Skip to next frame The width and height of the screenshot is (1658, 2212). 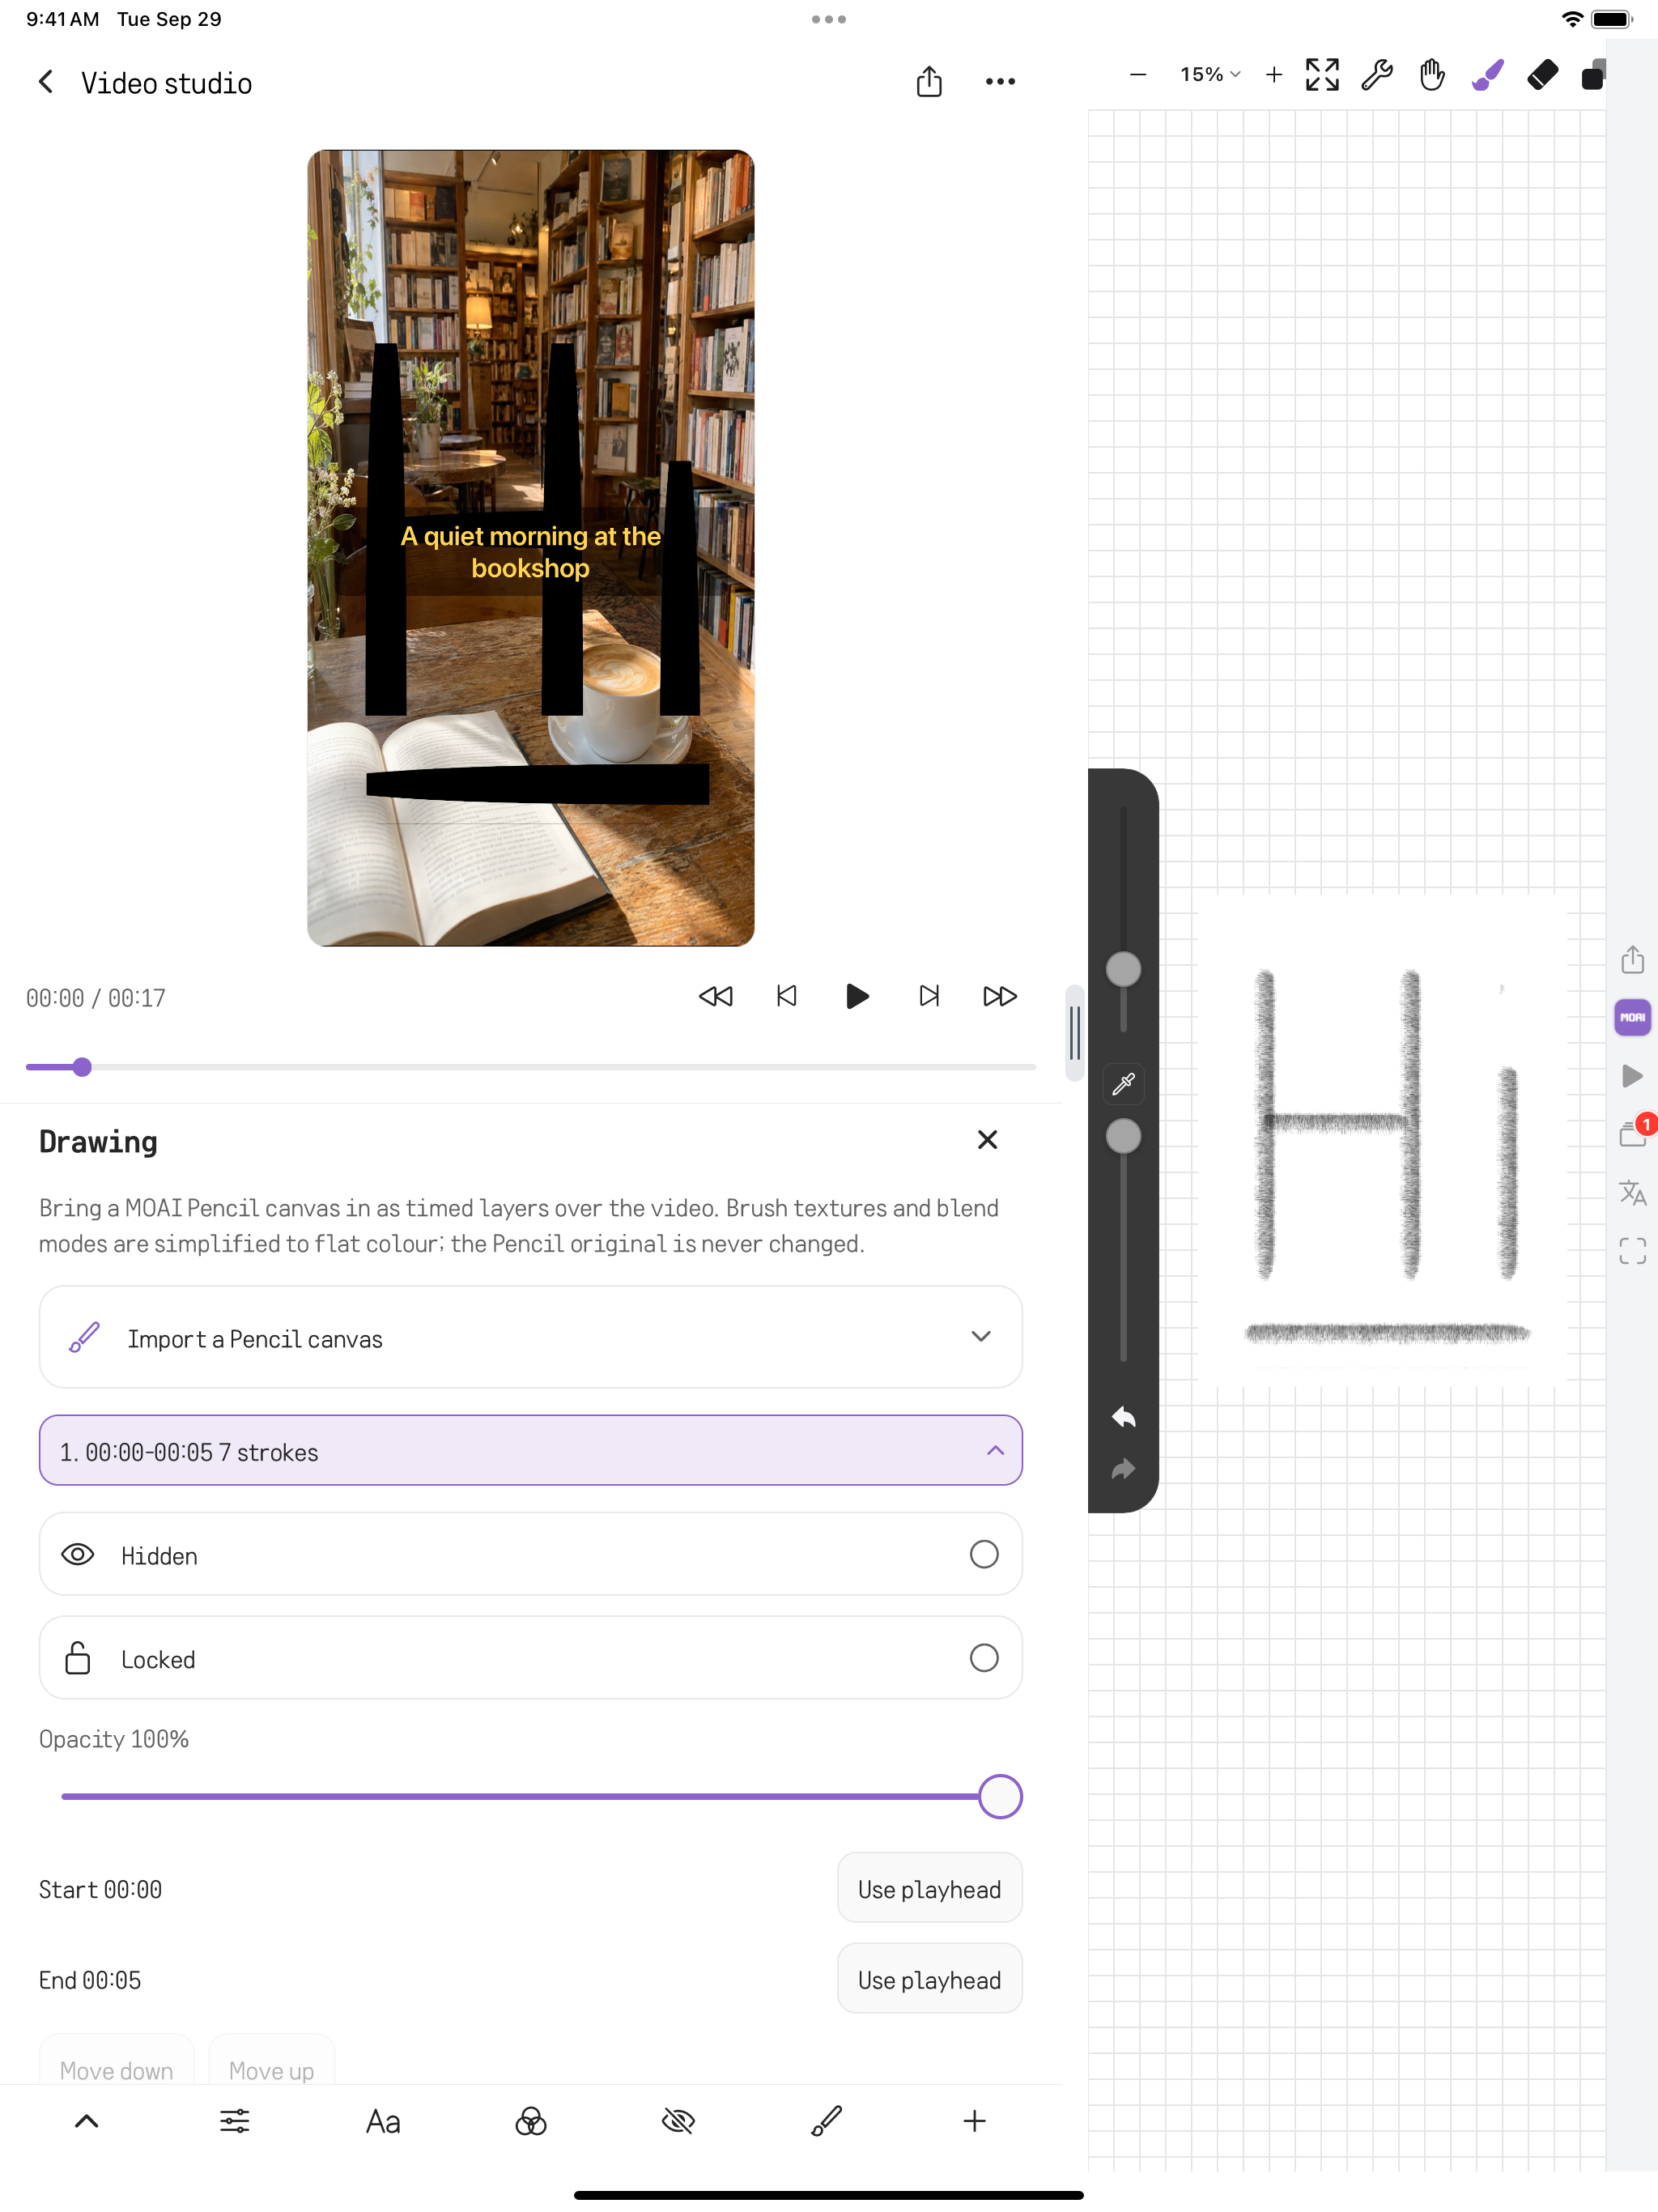[929, 996]
